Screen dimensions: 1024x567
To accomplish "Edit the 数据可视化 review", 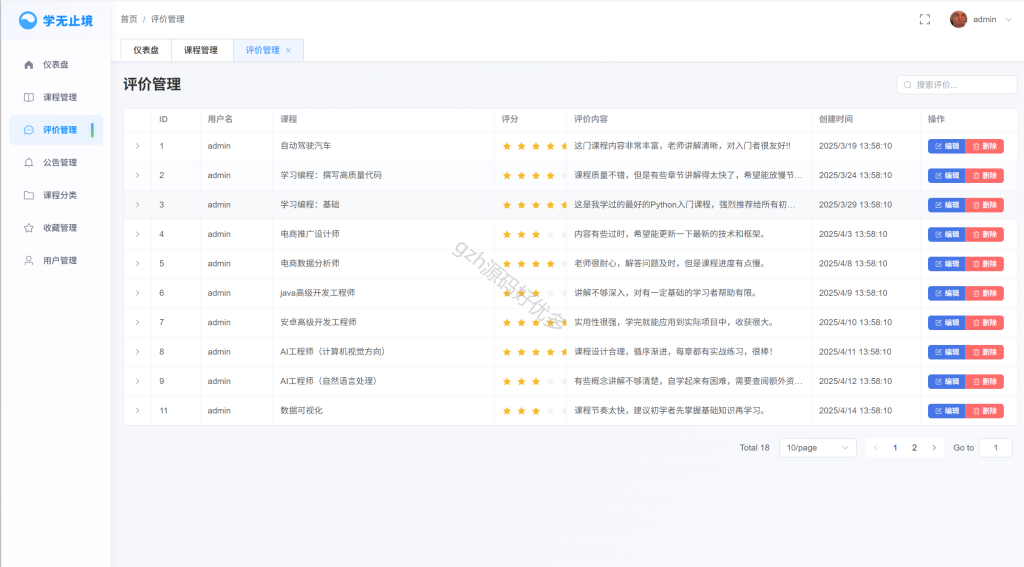I will coord(946,411).
